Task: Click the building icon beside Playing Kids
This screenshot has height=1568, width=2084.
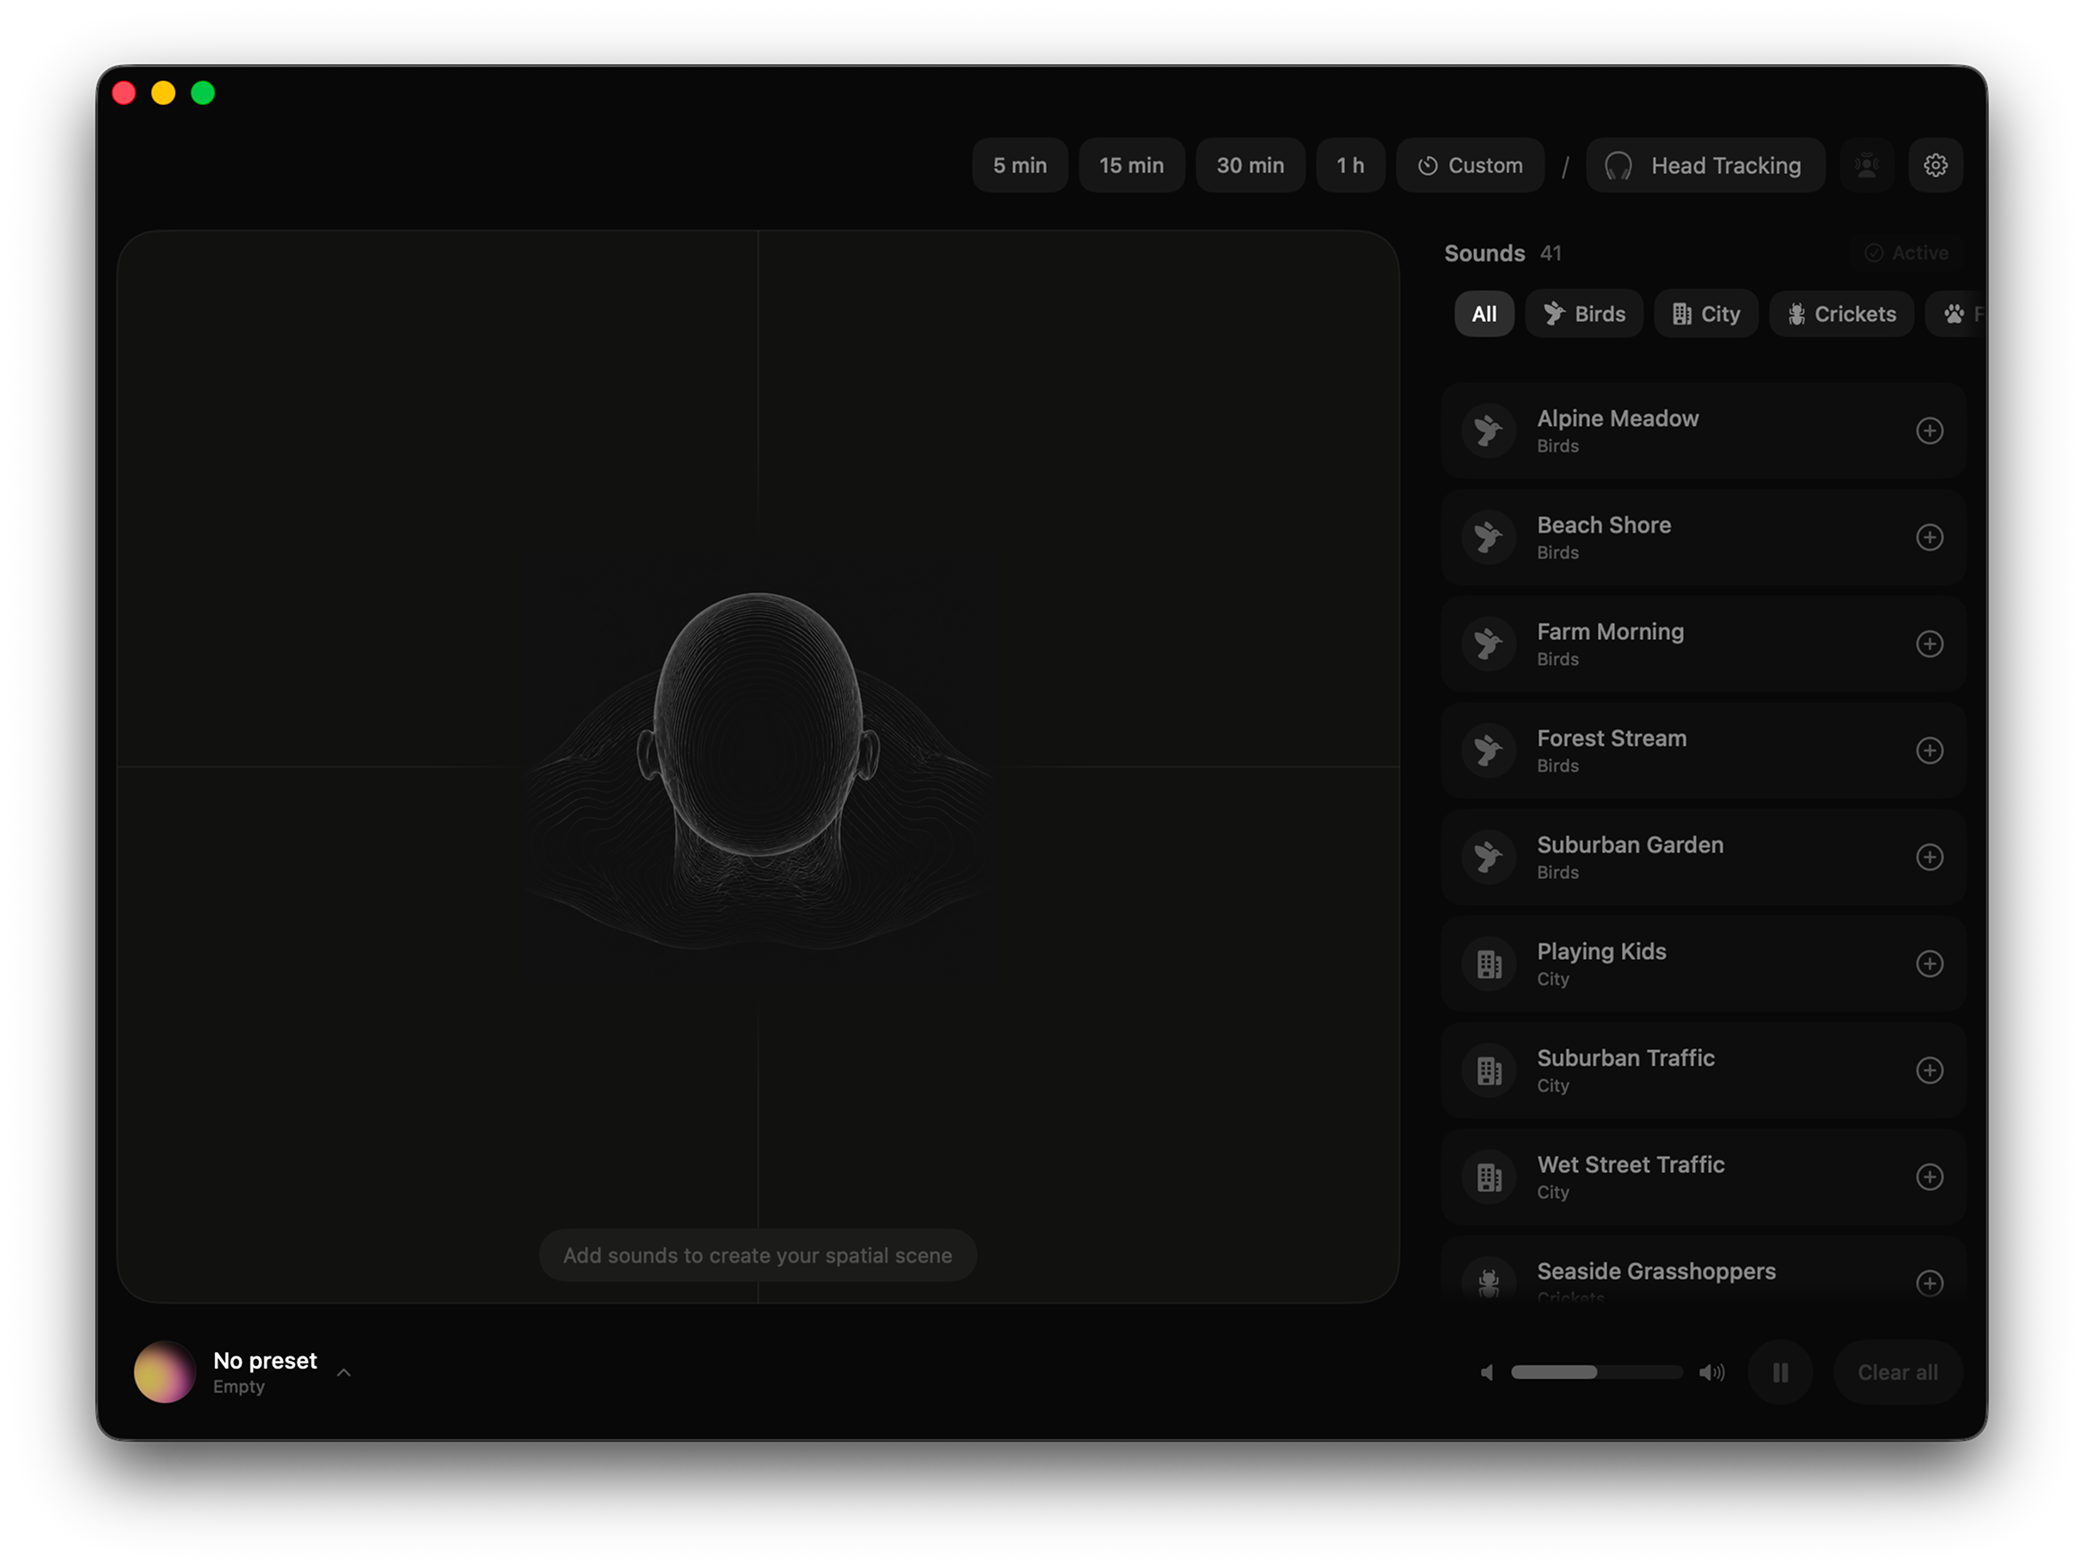Action: pos(1489,964)
